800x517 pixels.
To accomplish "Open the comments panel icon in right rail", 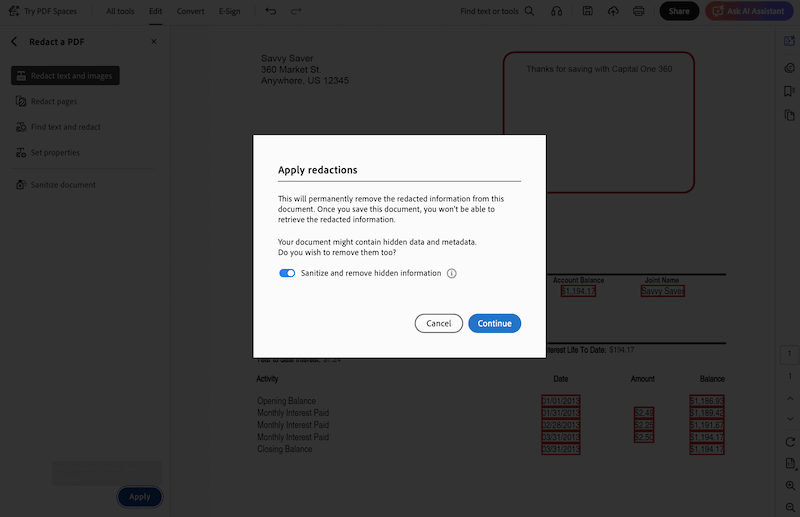I will pyautogui.click(x=789, y=68).
